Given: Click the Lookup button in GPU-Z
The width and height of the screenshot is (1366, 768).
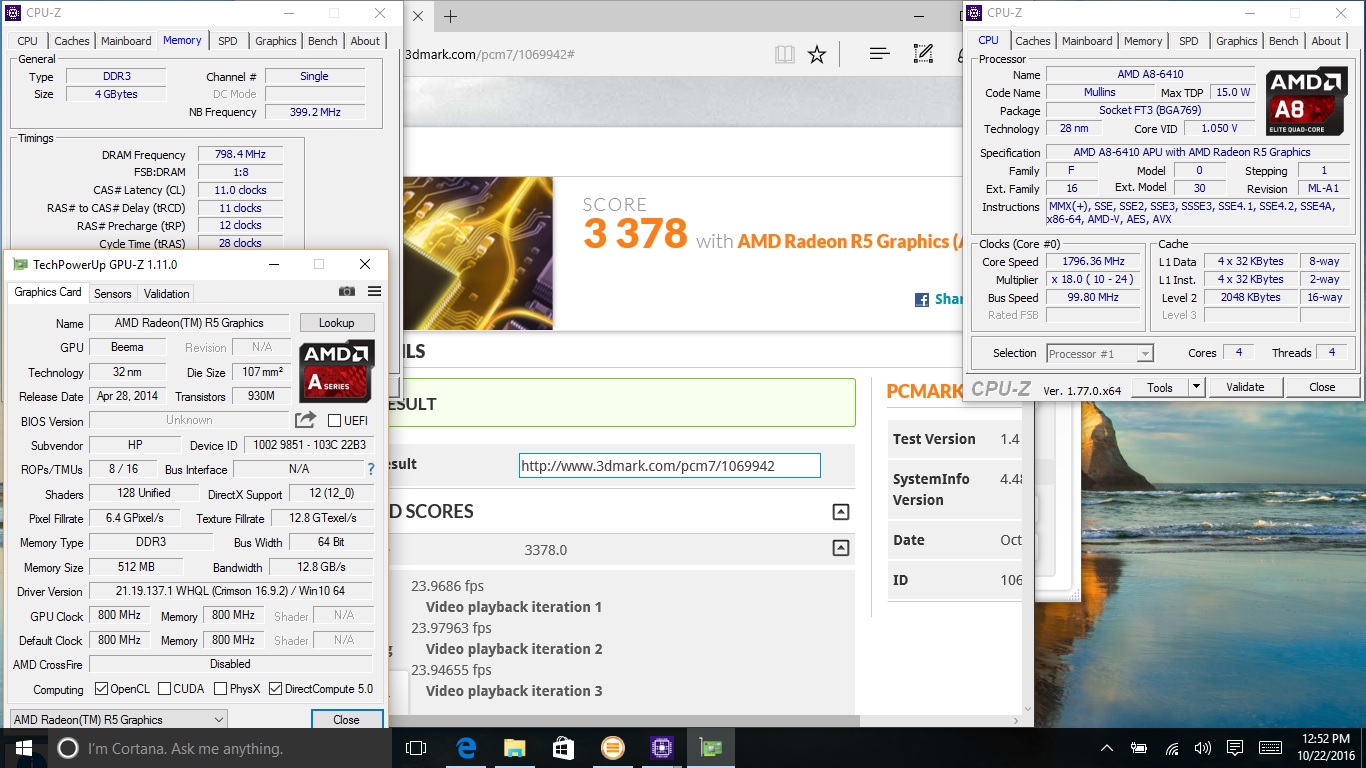Looking at the screenshot, I should (336, 322).
